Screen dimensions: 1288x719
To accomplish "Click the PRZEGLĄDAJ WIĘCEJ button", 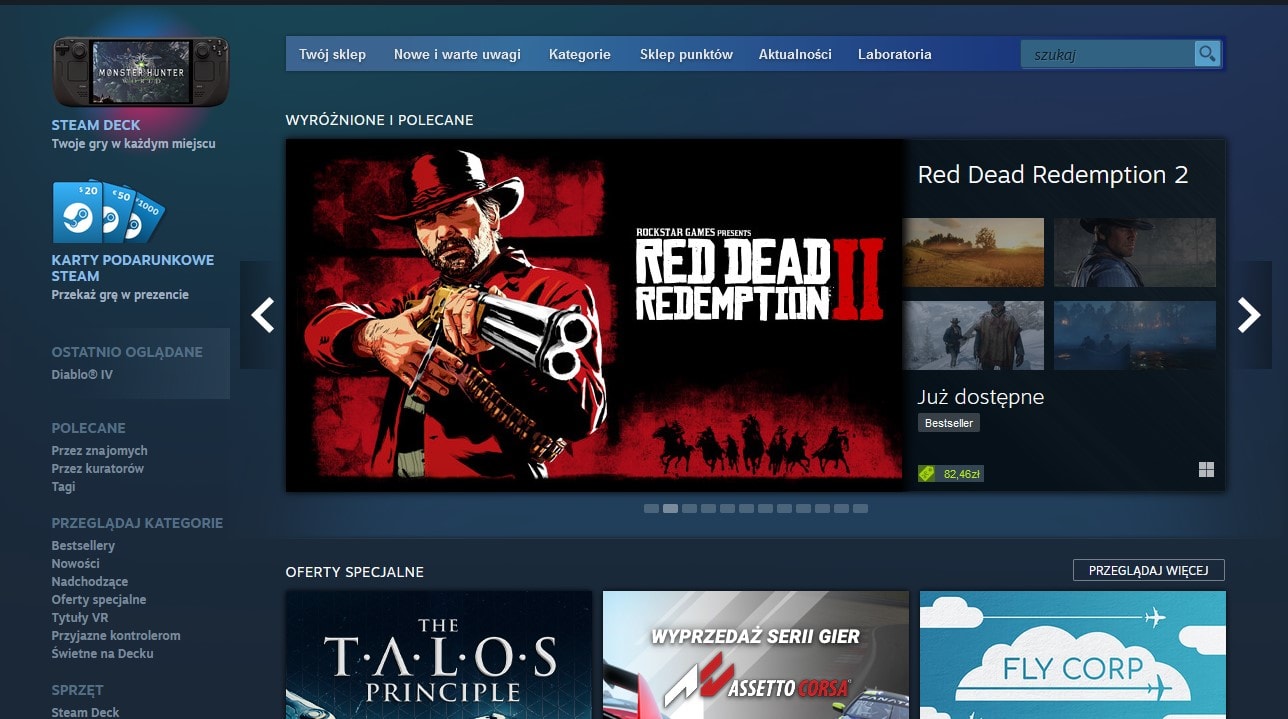I will 1150,569.
